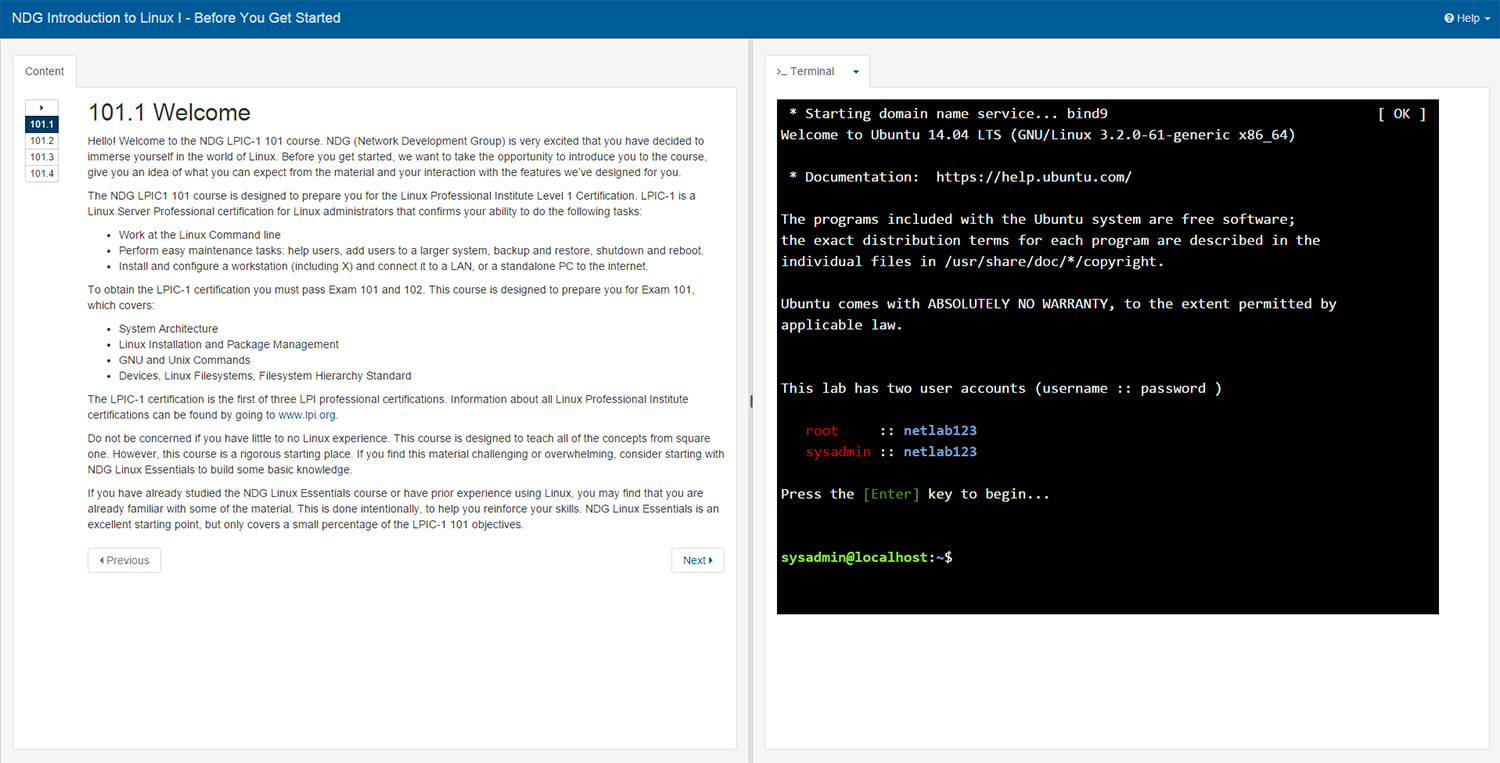Viewport: 1500px width, 763px height.
Task: Open the Terminal tab dropdown caret
Action: [x=855, y=72]
